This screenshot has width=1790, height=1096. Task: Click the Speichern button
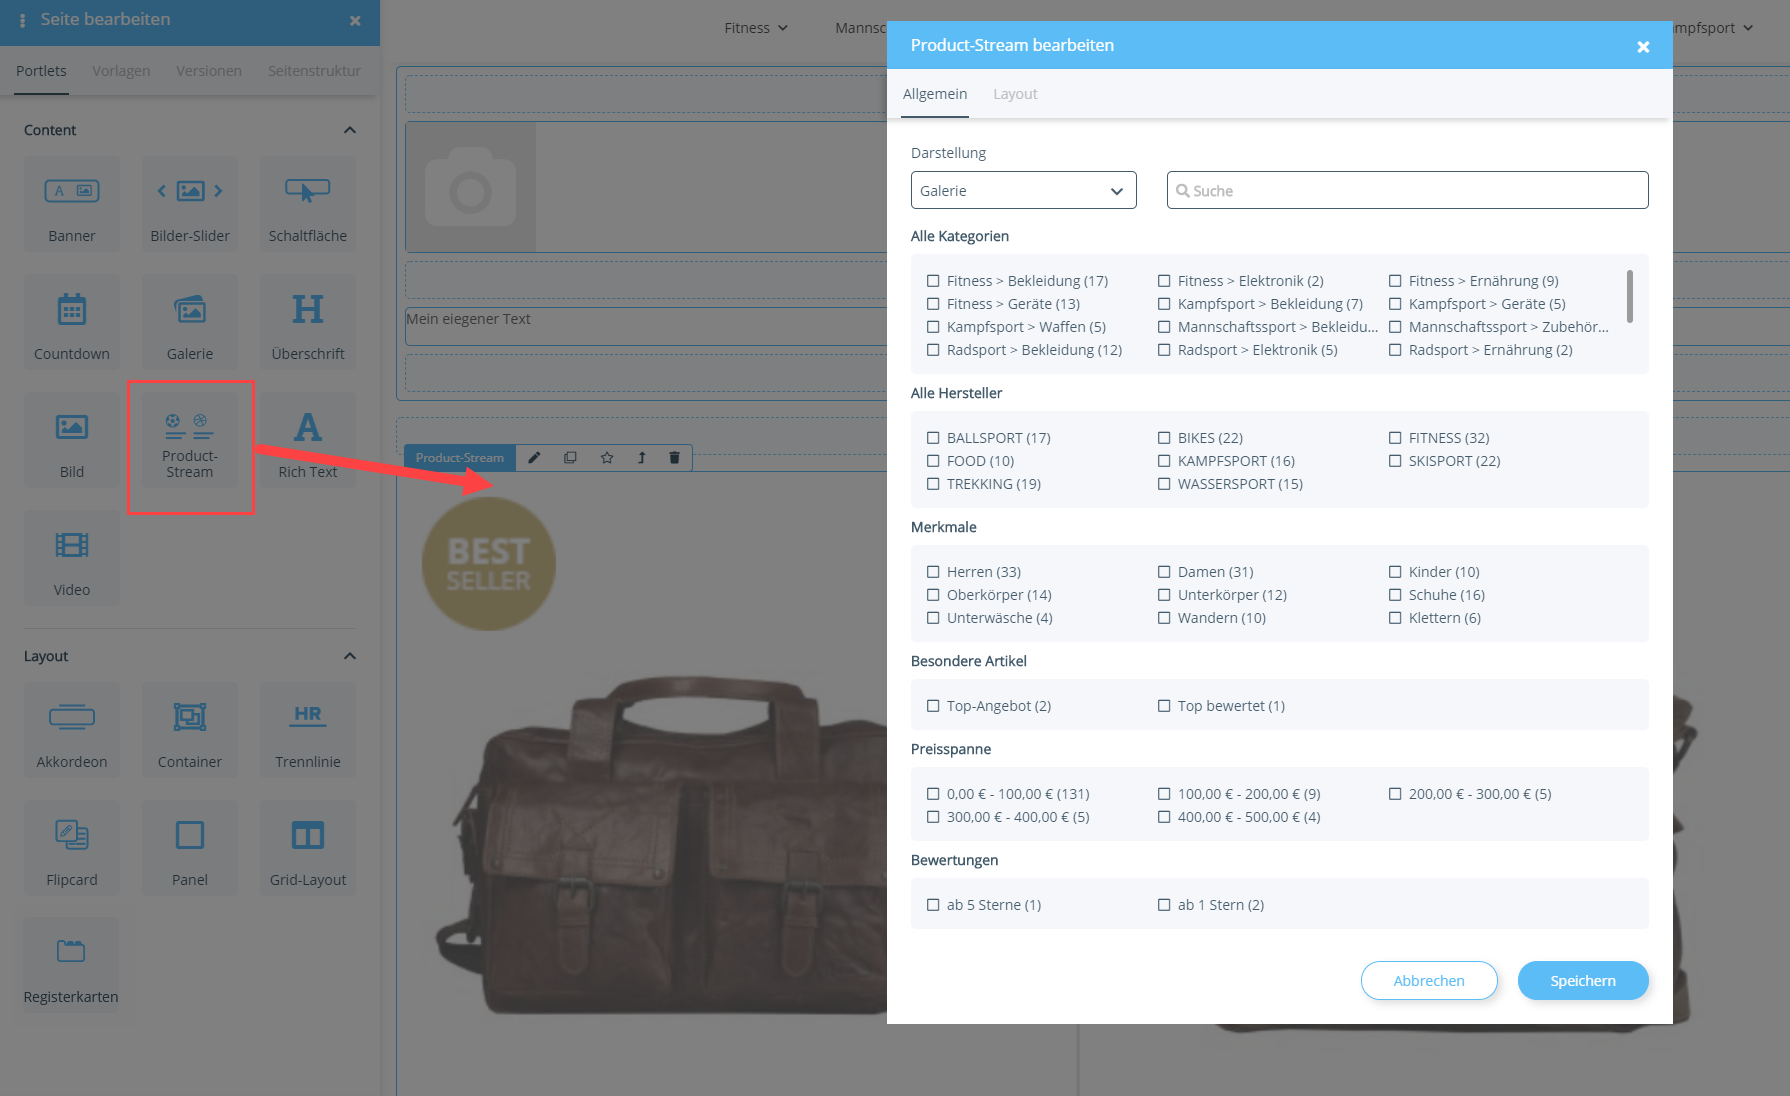[1582, 980]
